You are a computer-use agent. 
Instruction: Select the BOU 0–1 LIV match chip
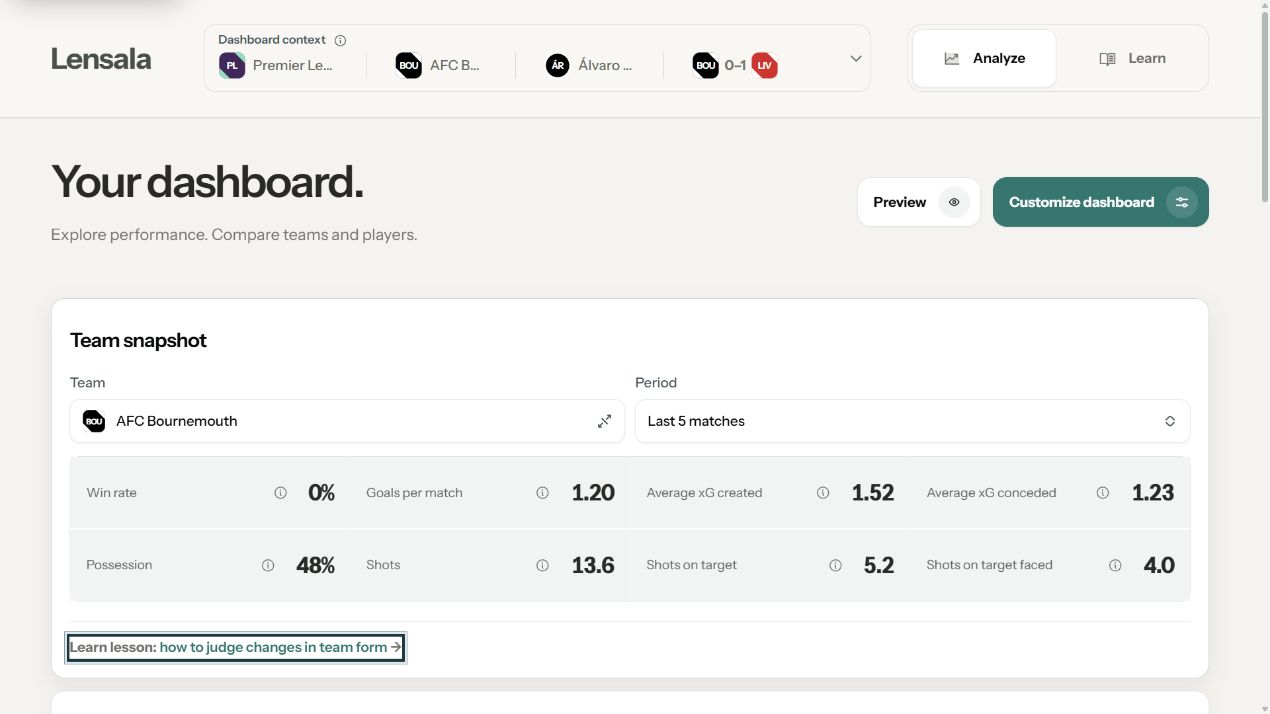coord(735,66)
